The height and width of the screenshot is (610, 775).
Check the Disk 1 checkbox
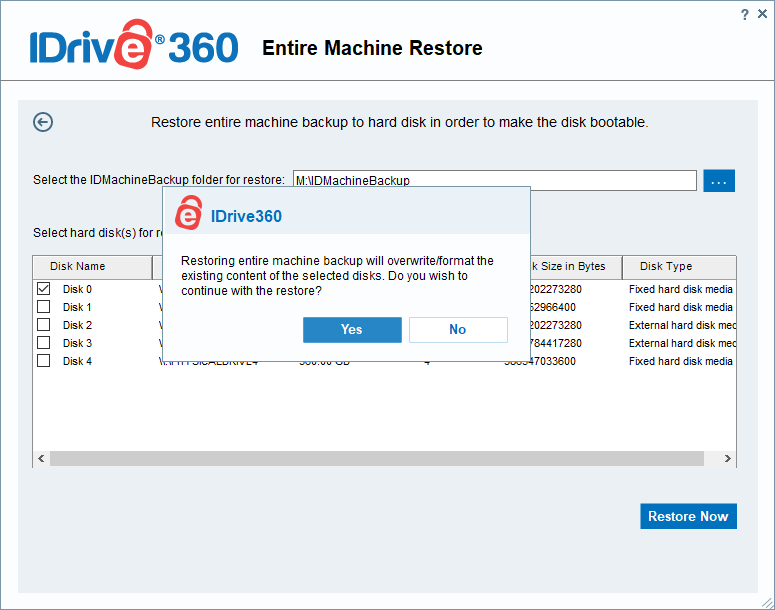click(44, 307)
